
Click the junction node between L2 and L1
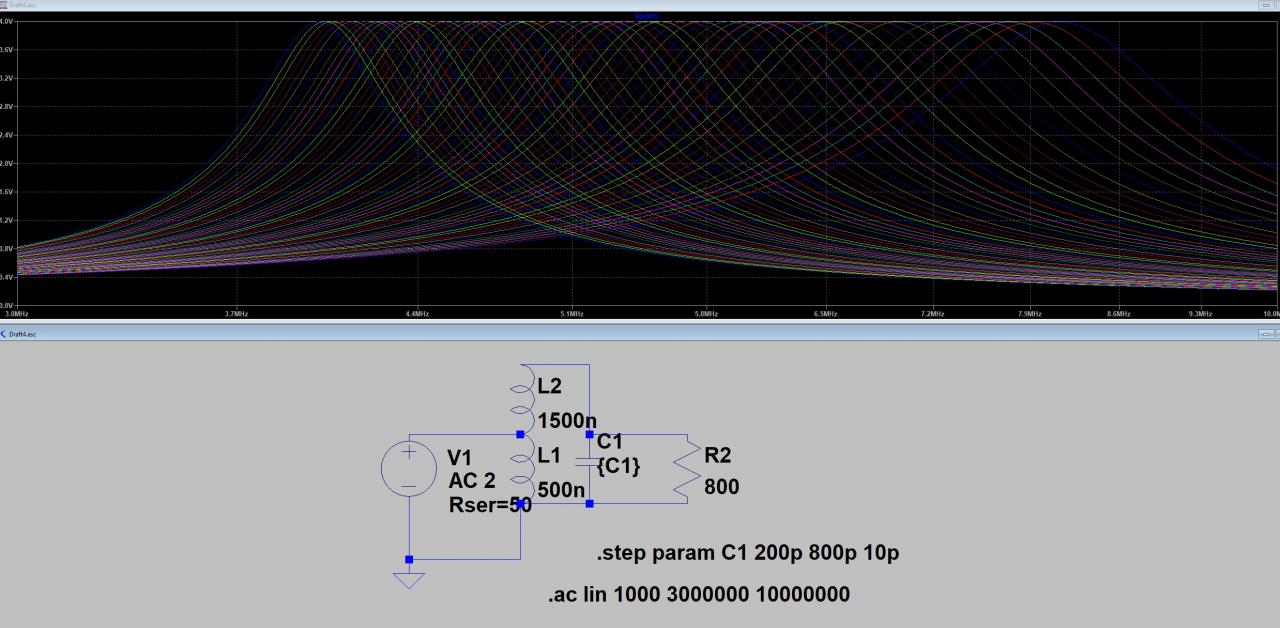click(521, 434)
